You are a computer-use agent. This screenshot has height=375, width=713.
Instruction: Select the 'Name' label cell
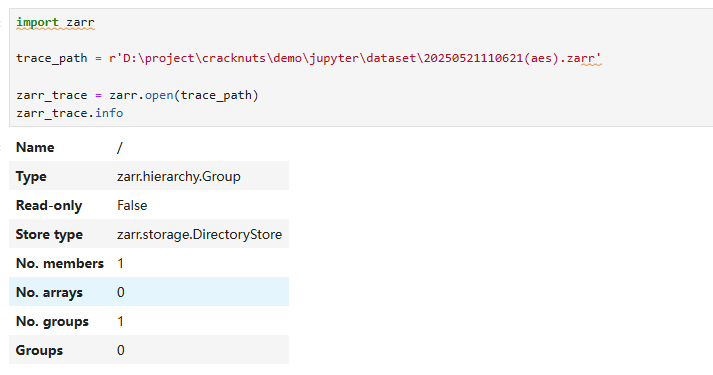[35, 147]
